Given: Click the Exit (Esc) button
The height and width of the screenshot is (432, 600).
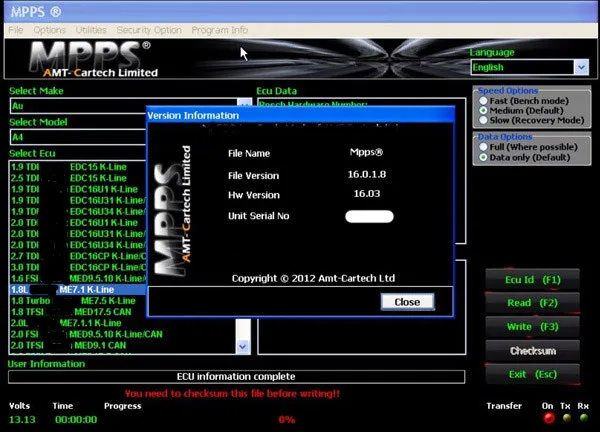Looking at the screenshot, I should pos(533,374).
